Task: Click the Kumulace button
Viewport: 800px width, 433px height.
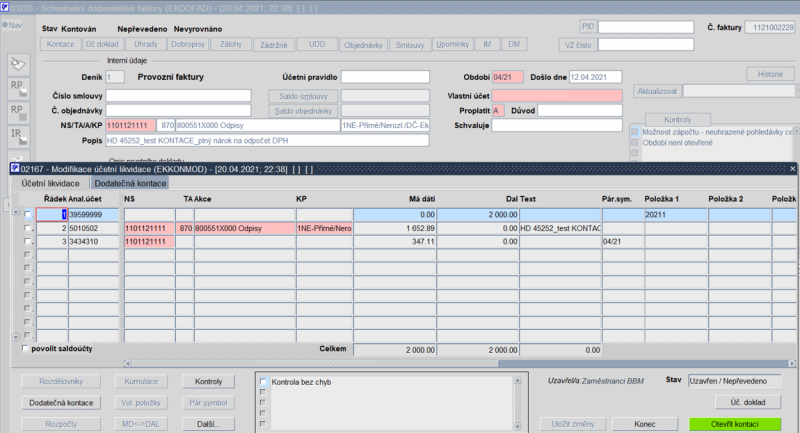Action: pos(141,381)
